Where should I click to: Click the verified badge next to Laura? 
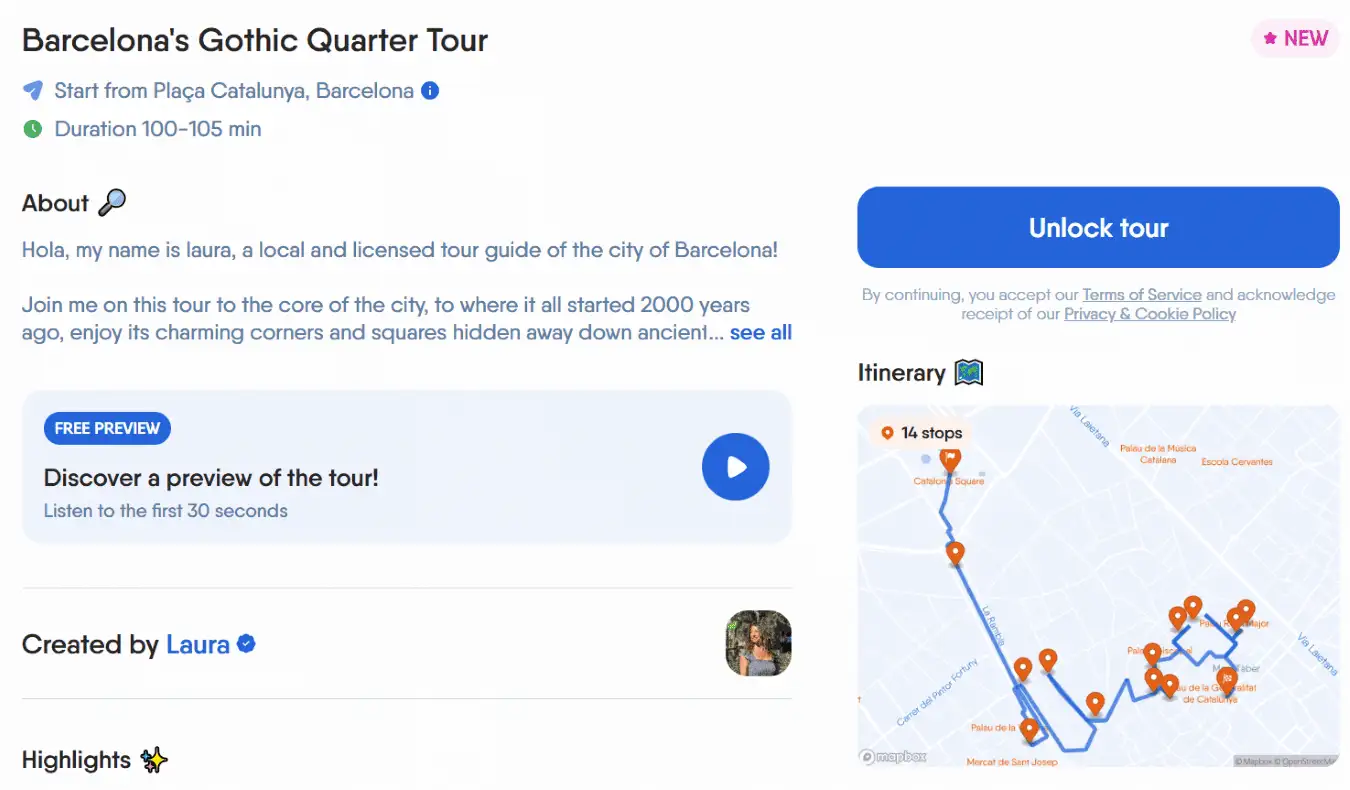[x=246, y=644]
